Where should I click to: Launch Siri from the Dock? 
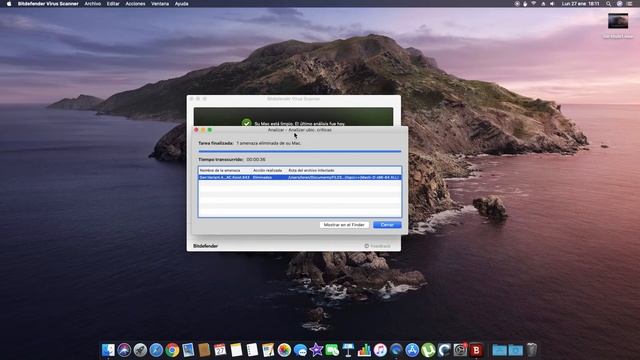[124, 350]
